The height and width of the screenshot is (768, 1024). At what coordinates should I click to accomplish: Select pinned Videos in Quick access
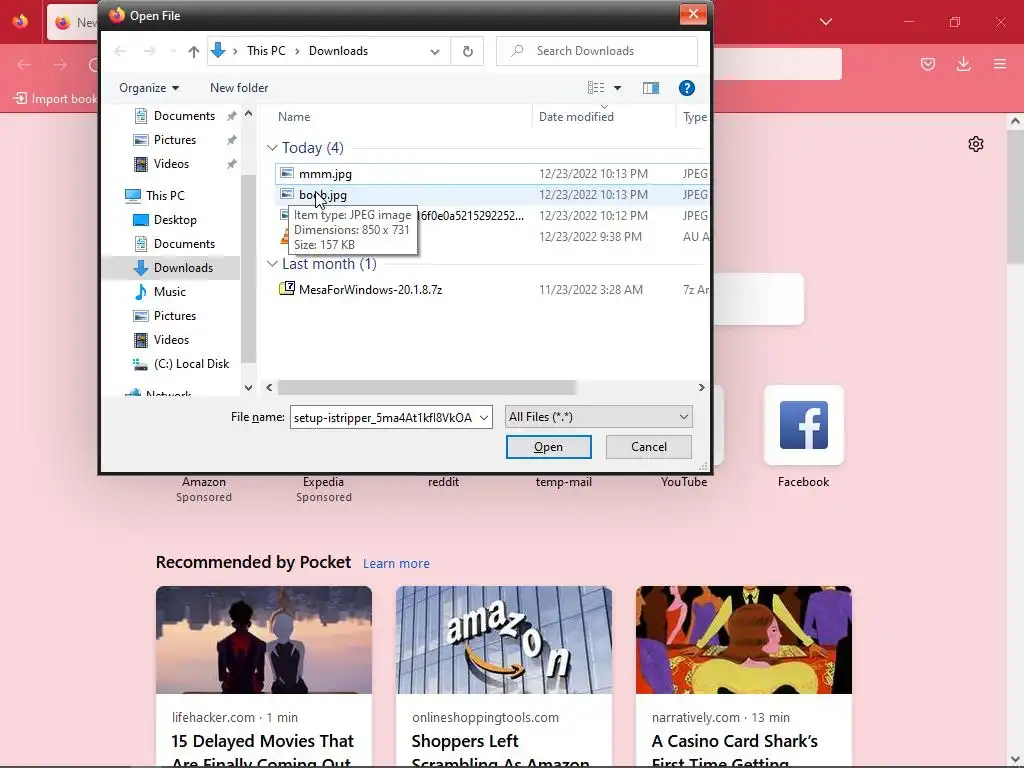click(171, 165)
